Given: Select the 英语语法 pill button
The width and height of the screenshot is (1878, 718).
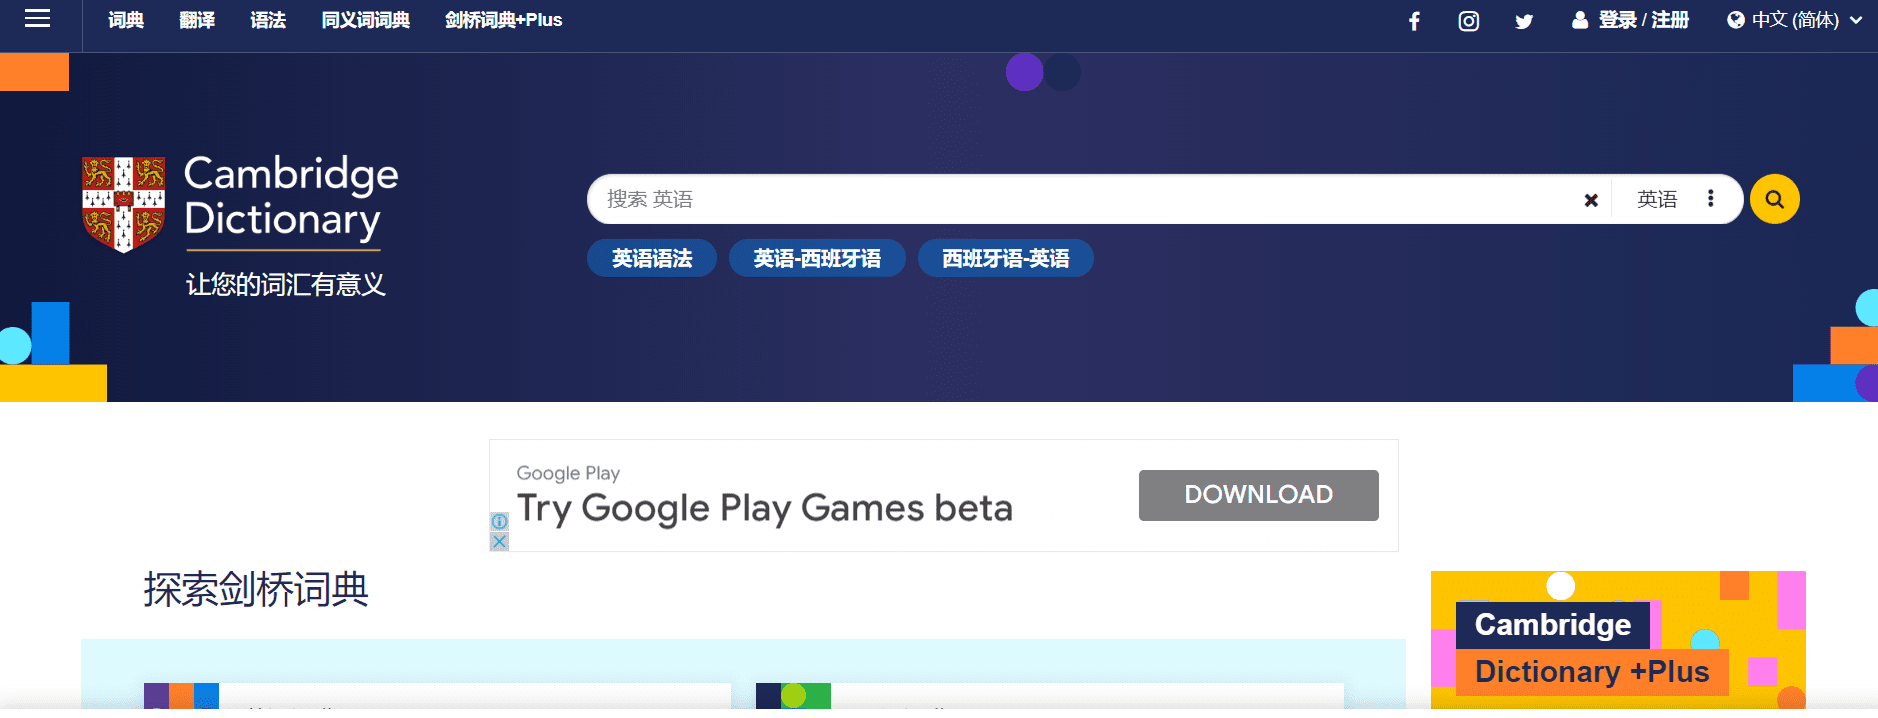Looking at the screenshot, I should click(652, 258).
